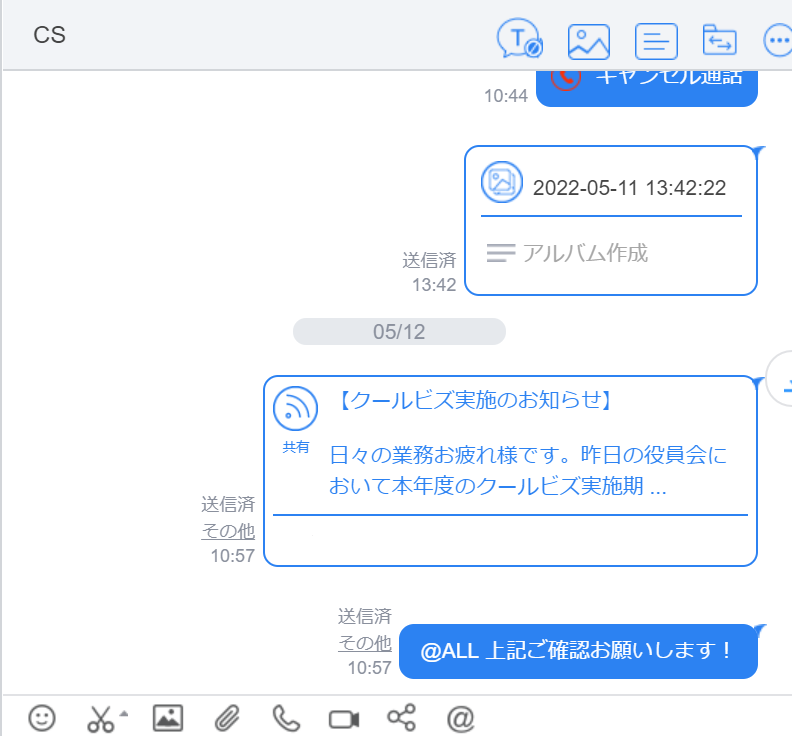Screen dimensions: 792x736
Task: Click the picture icon in the bottom toolbar
Action: click(x=167, y=717)
